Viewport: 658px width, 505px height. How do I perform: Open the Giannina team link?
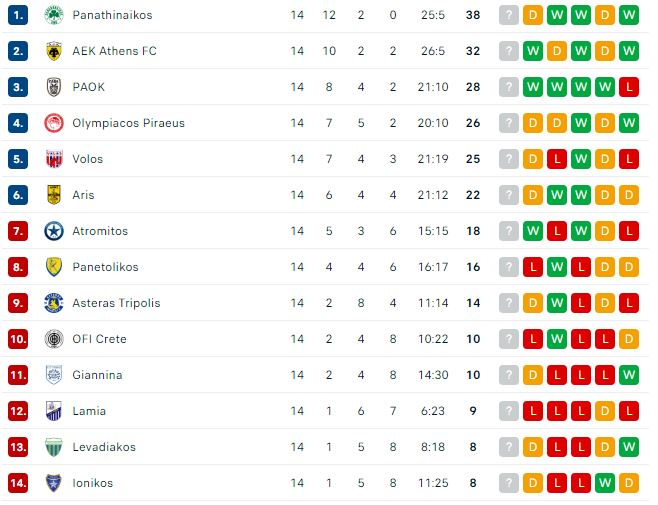point(97,375)
